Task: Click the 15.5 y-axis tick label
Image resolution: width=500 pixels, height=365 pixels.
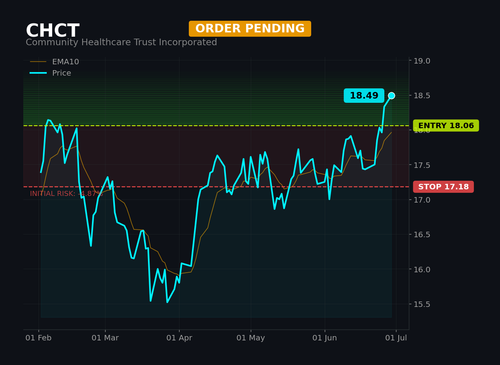Action: 422,304
